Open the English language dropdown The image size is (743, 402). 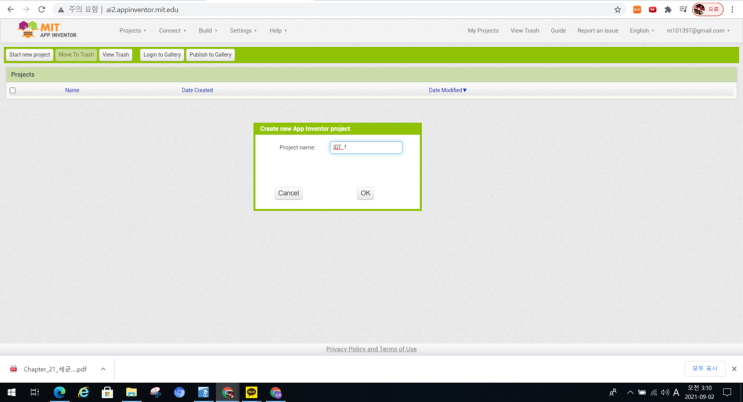(642, 30)
